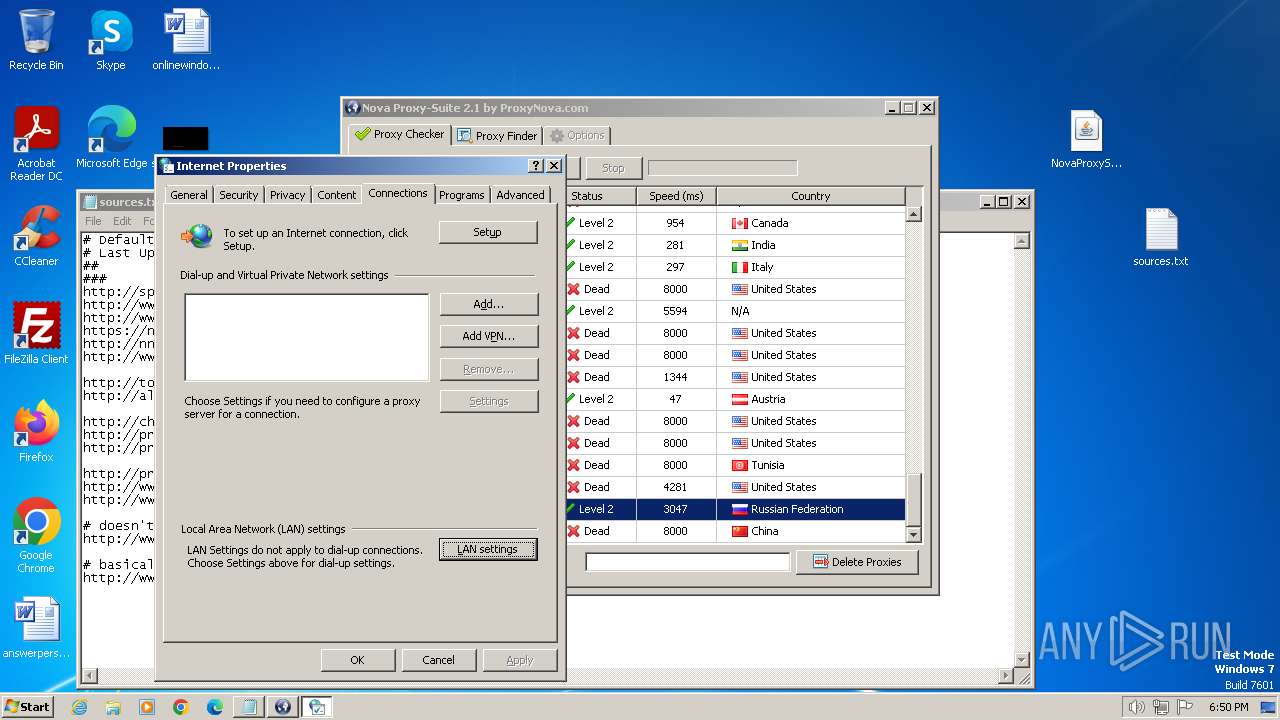The image size is (1280, 720).
Task: Click the Setup button
Action: click(488, 232)
